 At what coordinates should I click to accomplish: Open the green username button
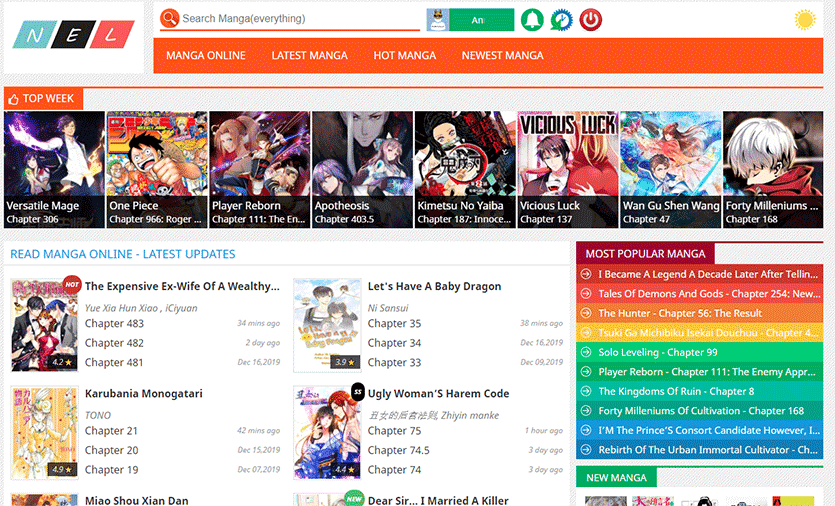(481, 20)
